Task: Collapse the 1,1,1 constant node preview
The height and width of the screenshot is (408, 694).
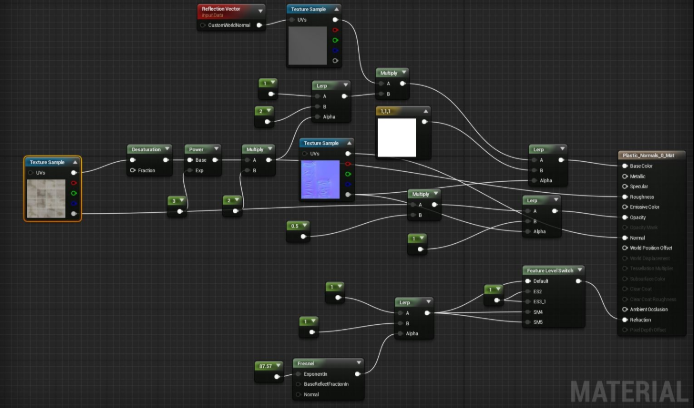Action: [x=424, y=111]
